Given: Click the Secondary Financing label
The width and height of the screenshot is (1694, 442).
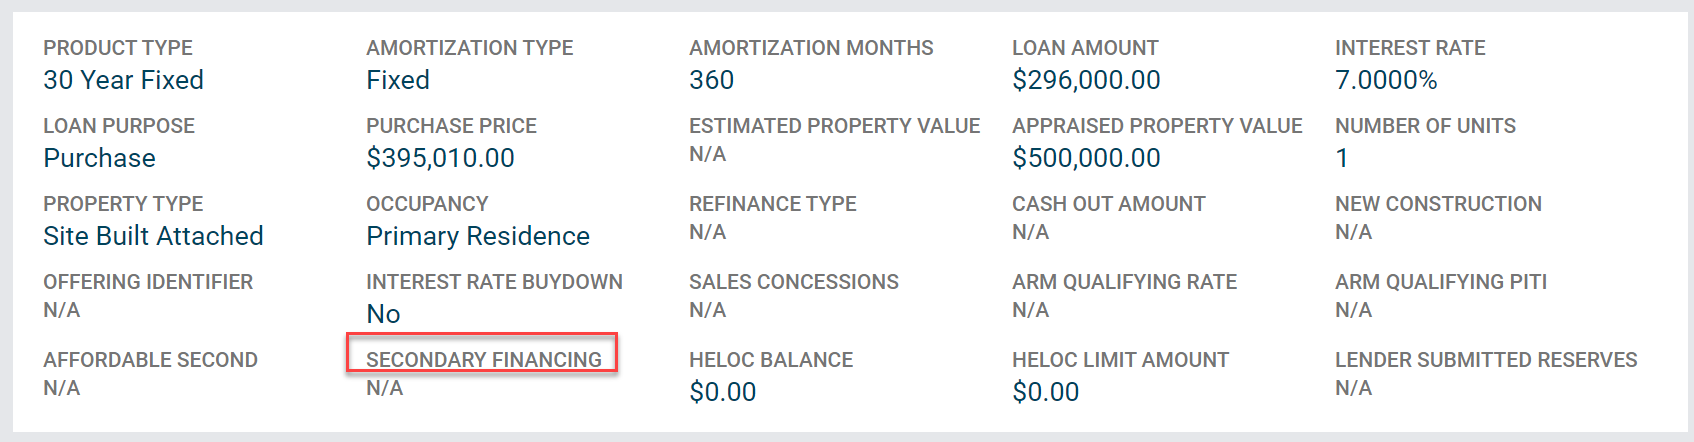Looking at the screenshot, I should 483,359.
